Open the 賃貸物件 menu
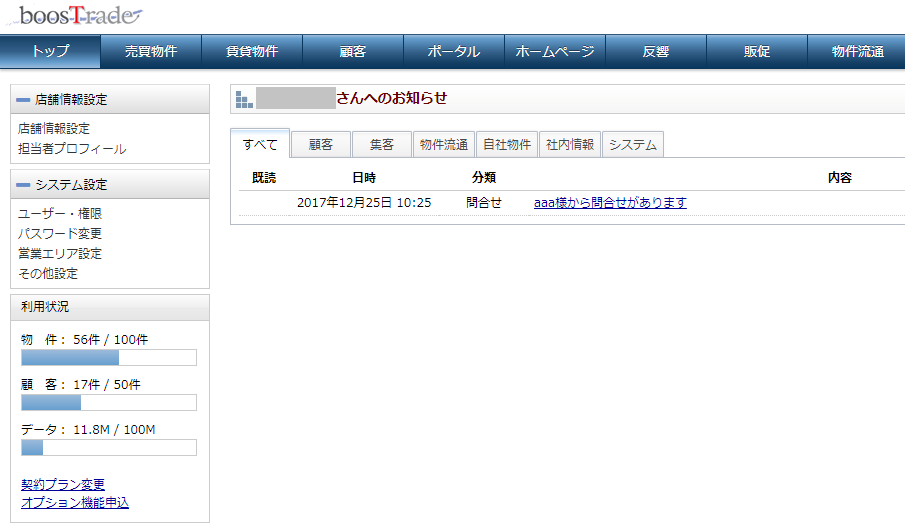Screen dimensions: 905x527 252,51
